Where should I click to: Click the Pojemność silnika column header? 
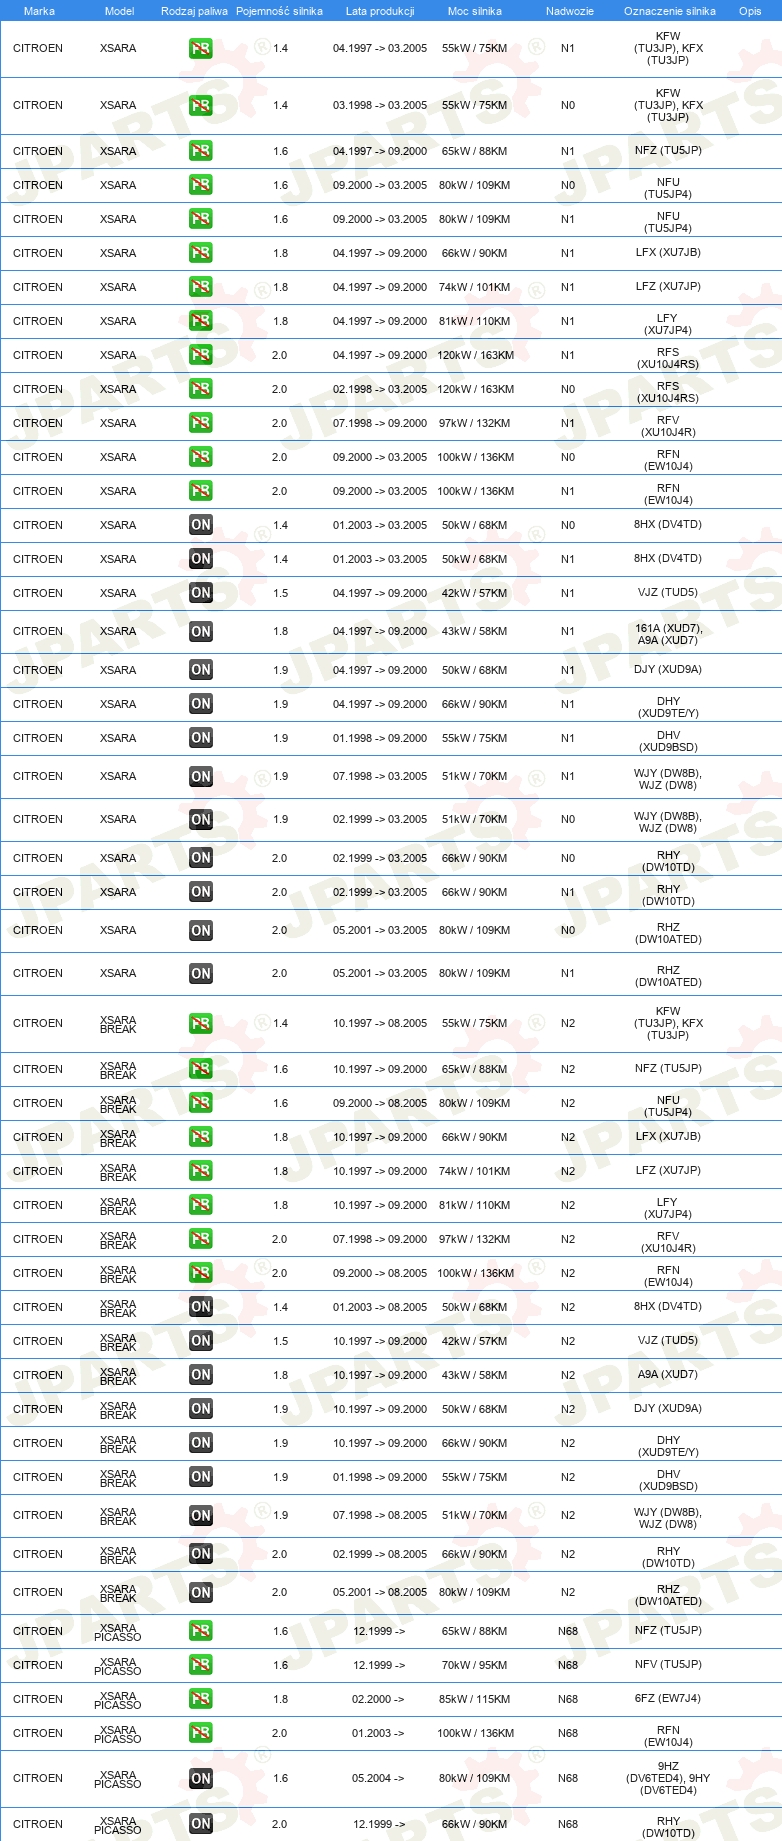[x=279, y=11]
